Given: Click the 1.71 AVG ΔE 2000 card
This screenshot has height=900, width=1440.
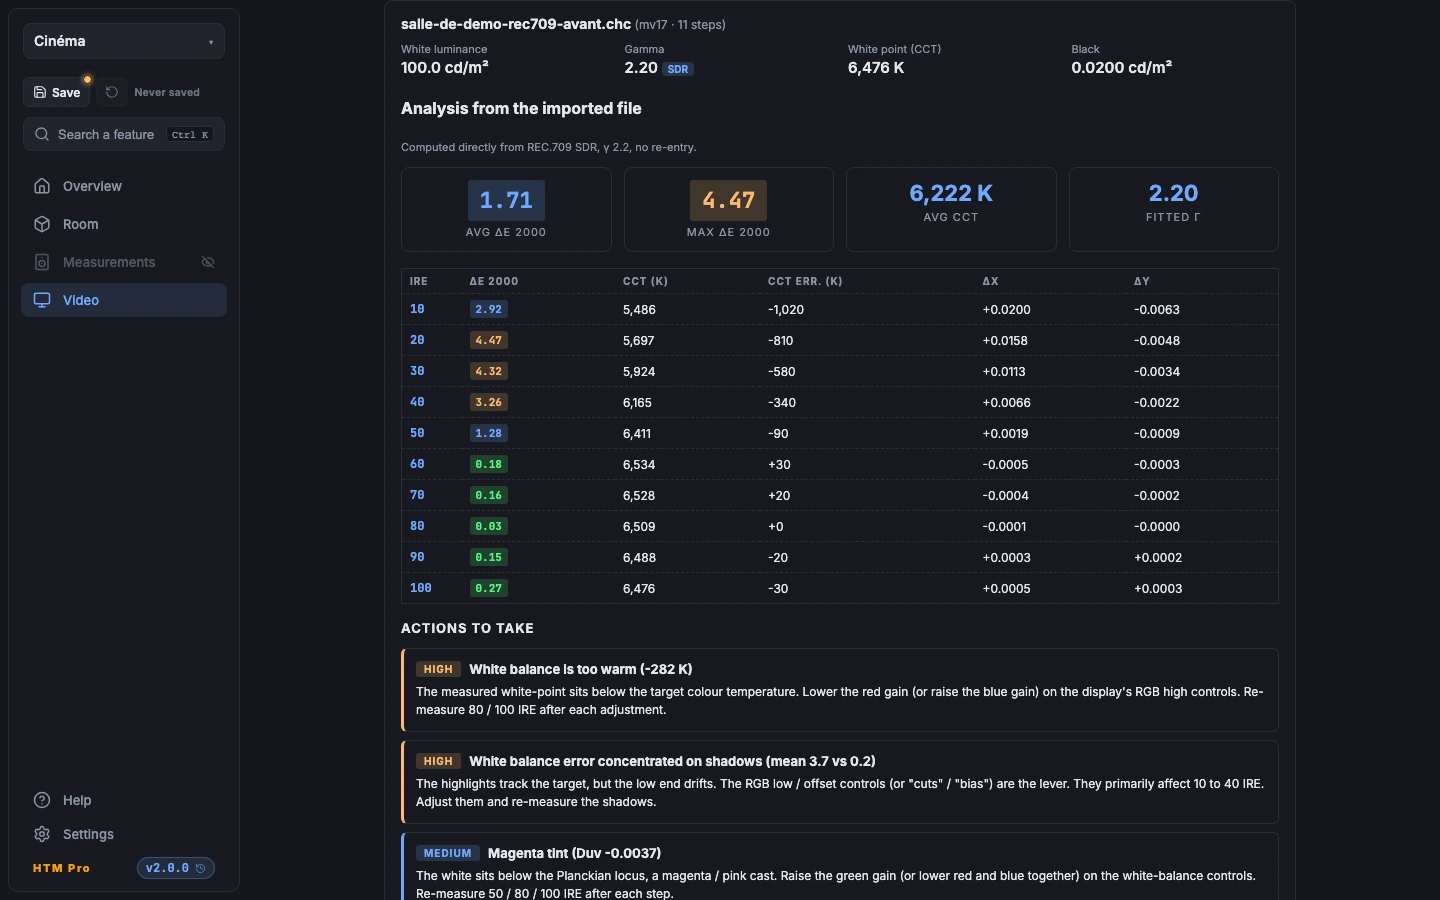Looking at the screenshot, I should point(506,209).
